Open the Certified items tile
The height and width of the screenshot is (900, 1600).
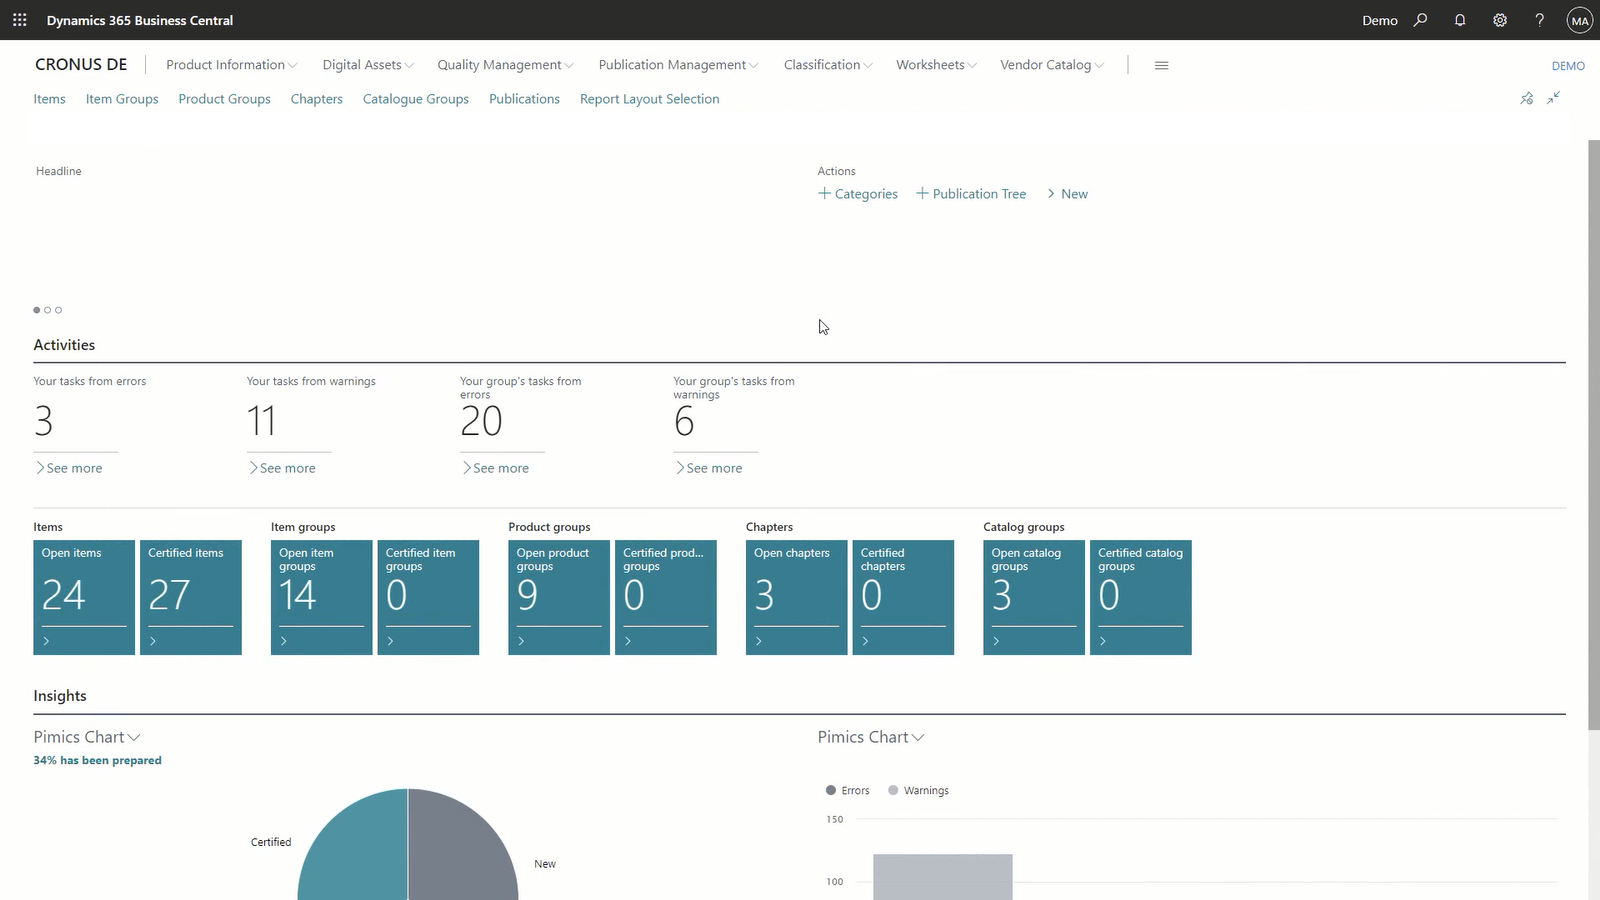(x=191, y=597)
